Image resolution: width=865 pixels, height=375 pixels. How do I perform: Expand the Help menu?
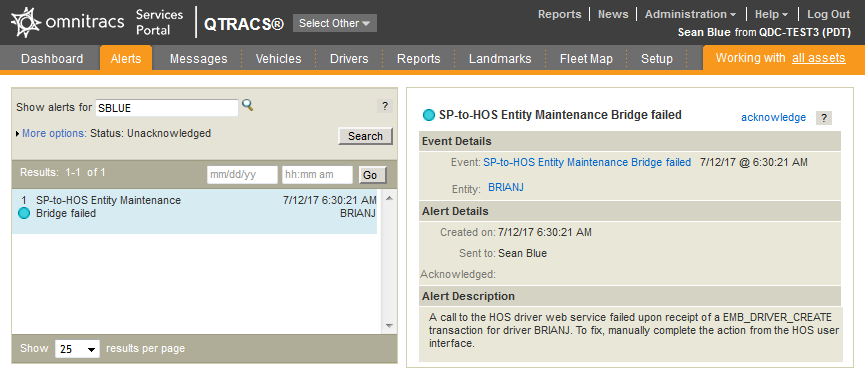tap(771, 14)
